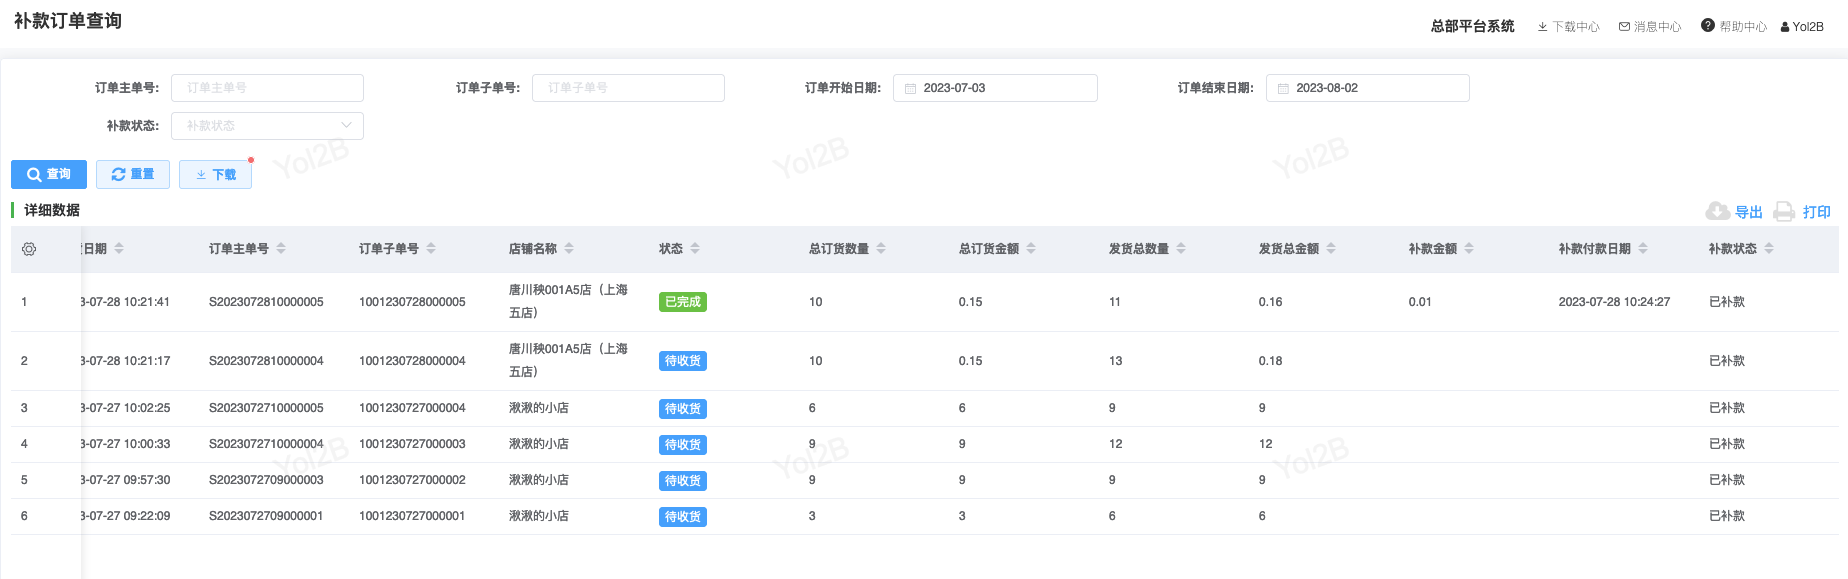Screen dimensions: 1848x579
Task: Click the 重置 reset button
Action: 133,174
